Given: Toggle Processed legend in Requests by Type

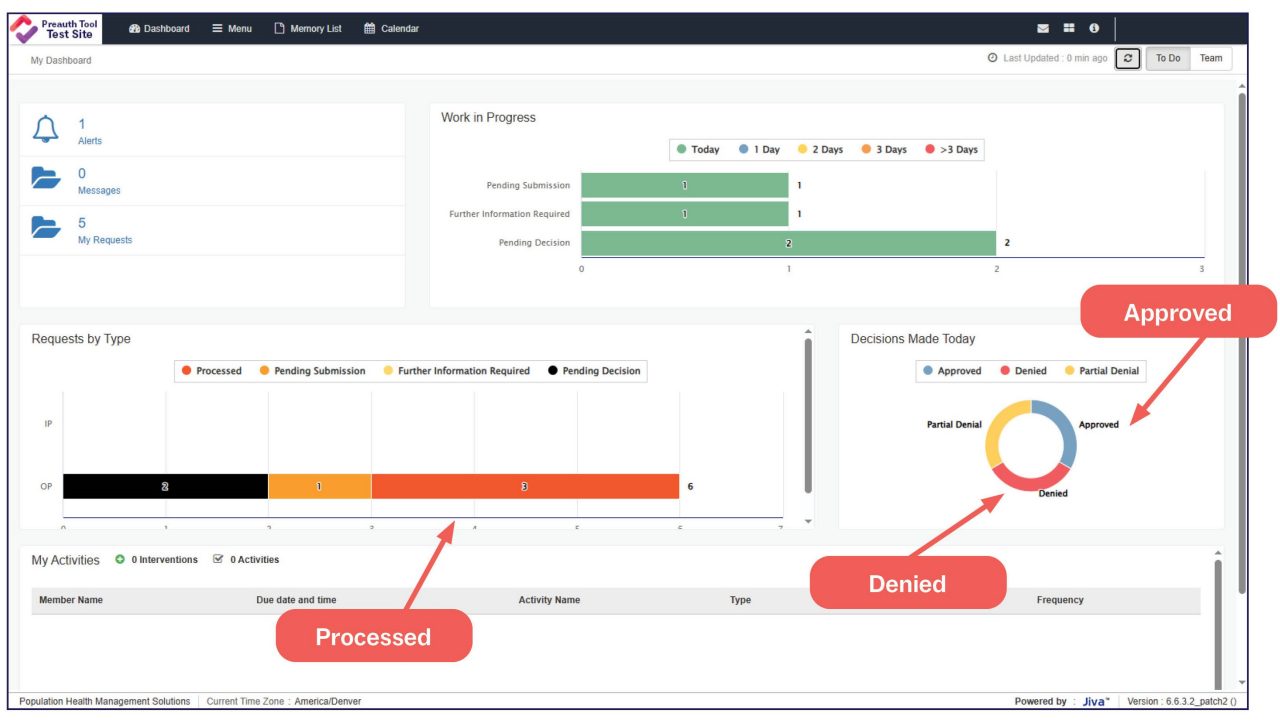Looking at the screenshot, I should click(212, 371).
